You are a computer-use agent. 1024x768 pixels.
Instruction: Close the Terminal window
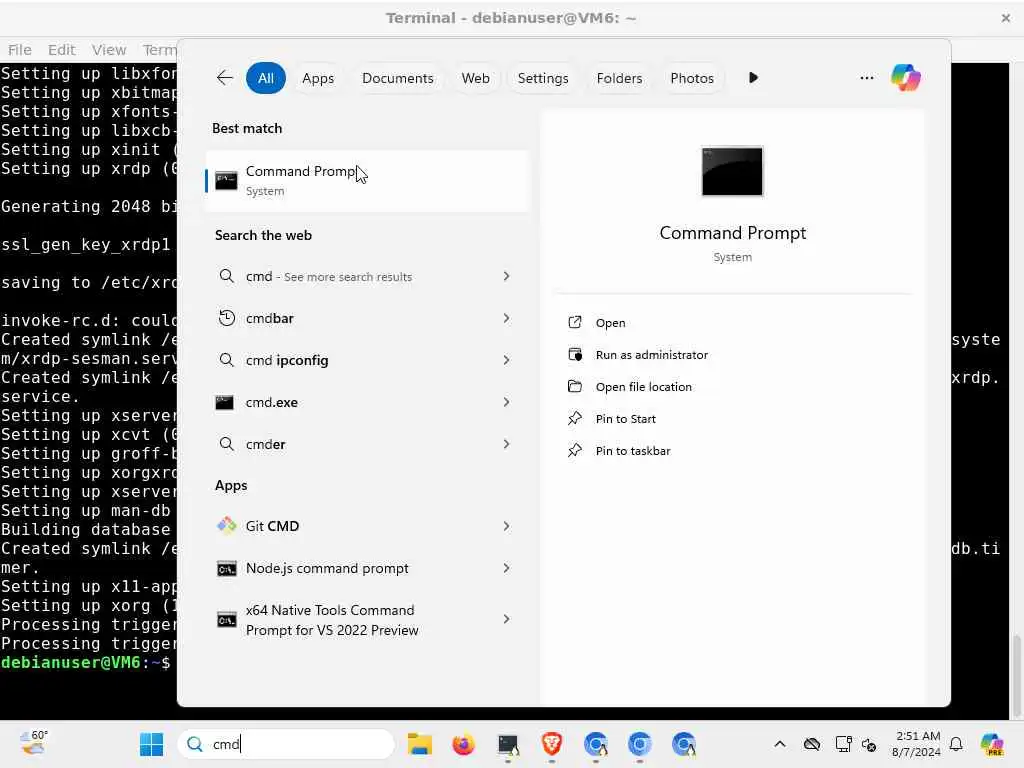tap(1005, 18)
